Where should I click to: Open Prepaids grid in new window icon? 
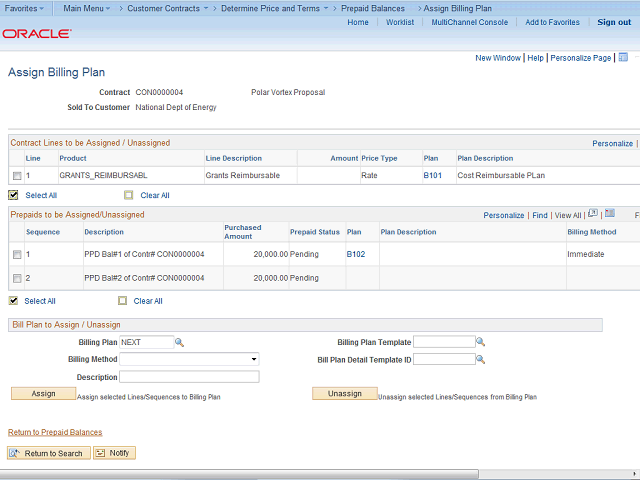pos(593,214)
